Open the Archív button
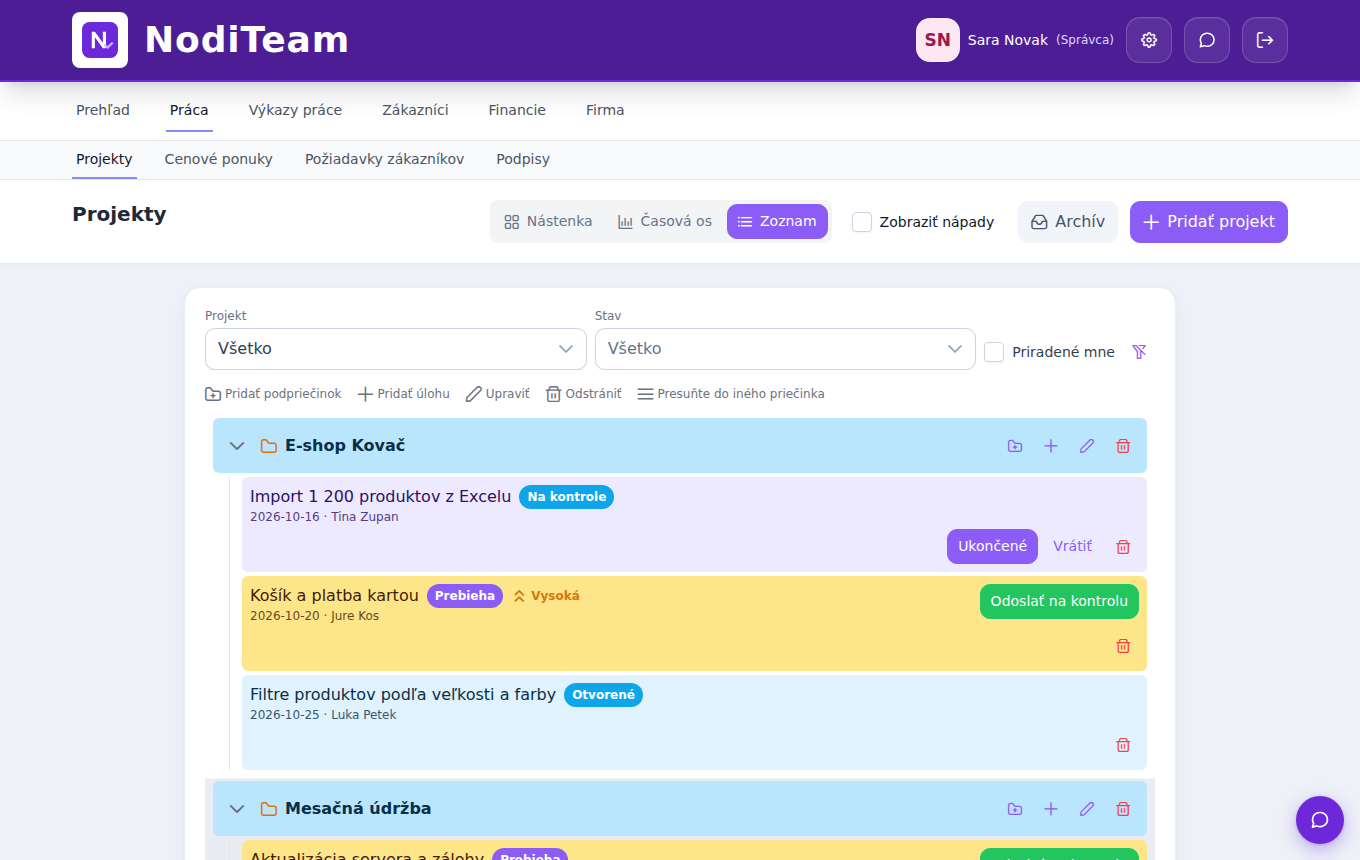This screenshot has height=860, width=1360. pyautogui.click(x=1068, y=222)
